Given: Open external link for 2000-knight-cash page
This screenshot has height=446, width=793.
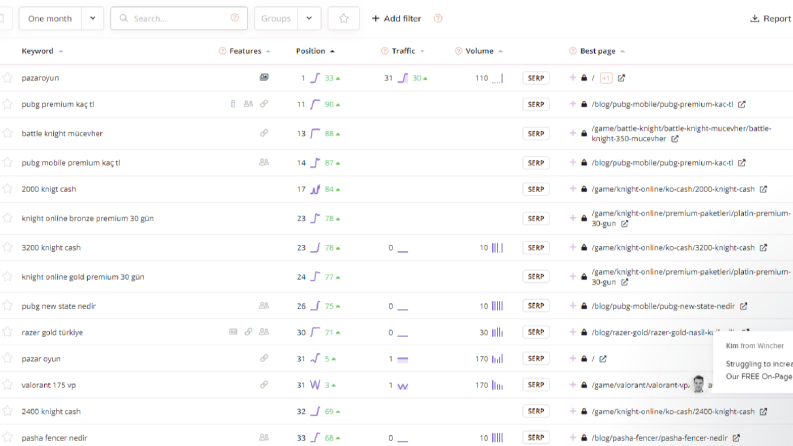Looking at the screenshot, I should click(x=763, y=189).
